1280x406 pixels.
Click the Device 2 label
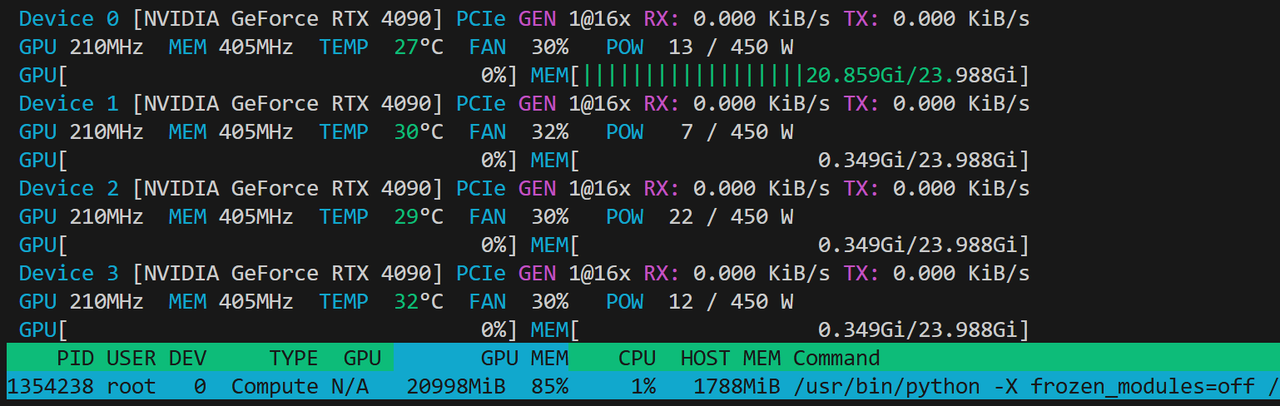tap(69, 189)
